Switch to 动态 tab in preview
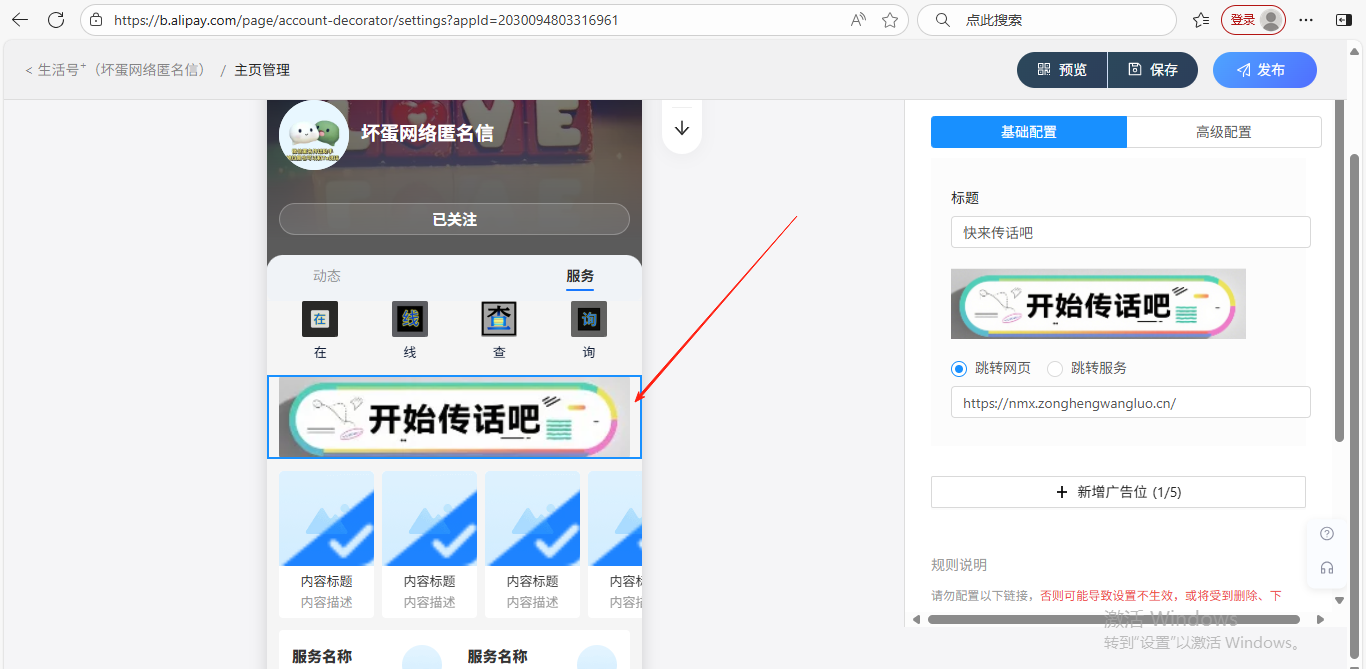Viewport: 1366px width, 669px height. pyautogui.click(x=327, y=276)
